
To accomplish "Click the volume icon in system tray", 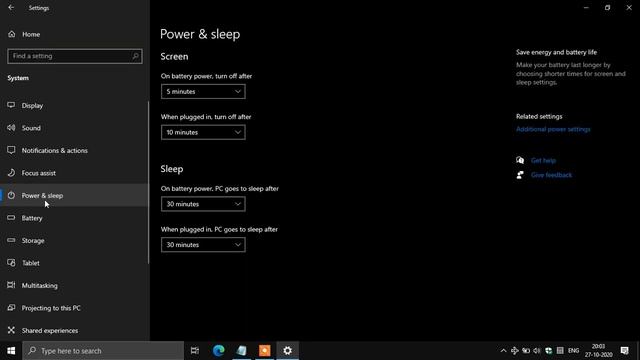I will (x=537, y=351).
